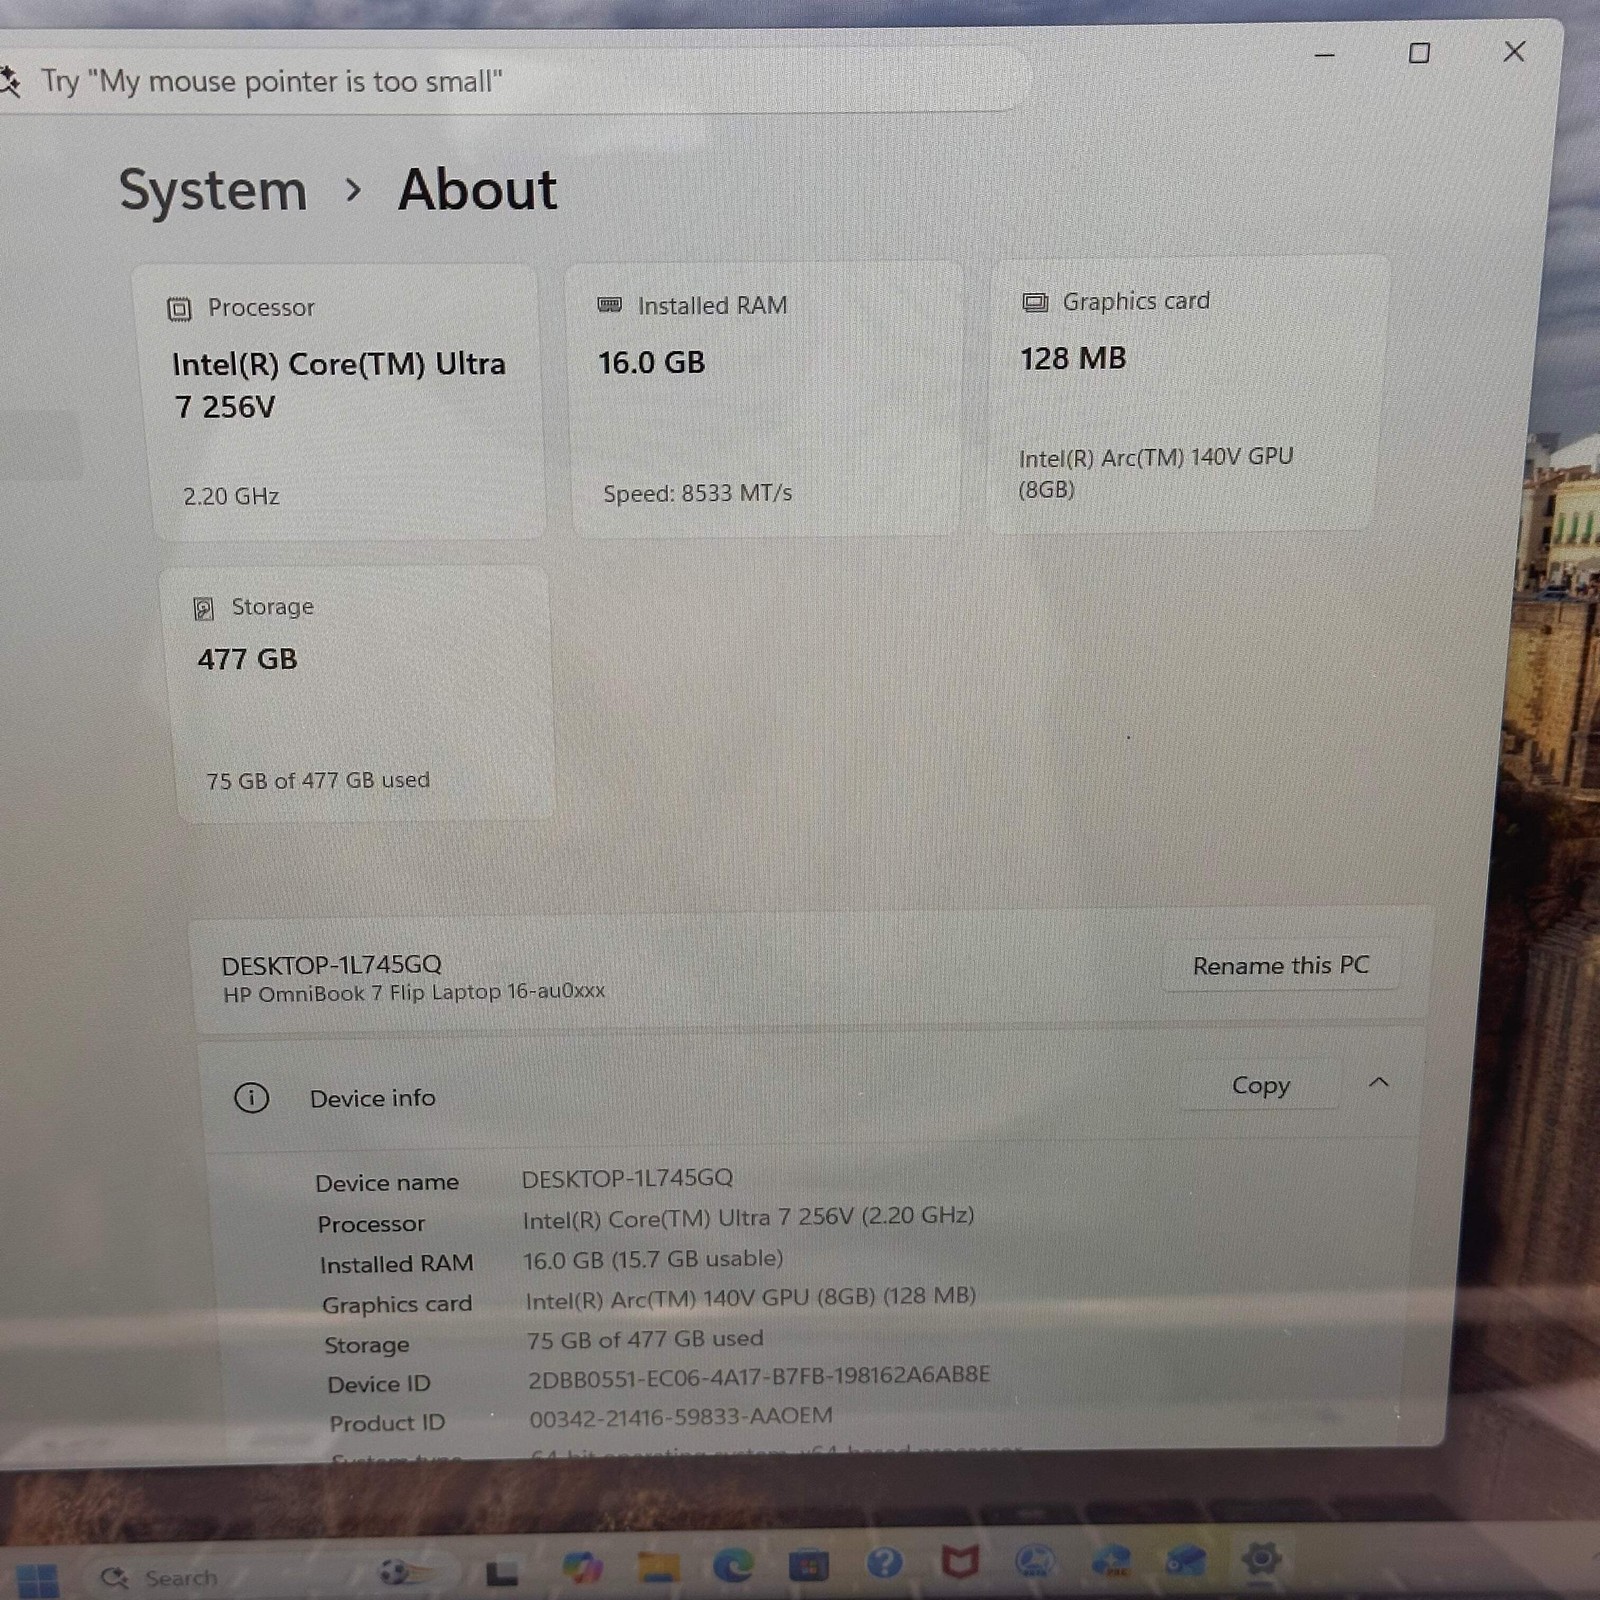Click the About breadcrumb title

tap(477, 189)
